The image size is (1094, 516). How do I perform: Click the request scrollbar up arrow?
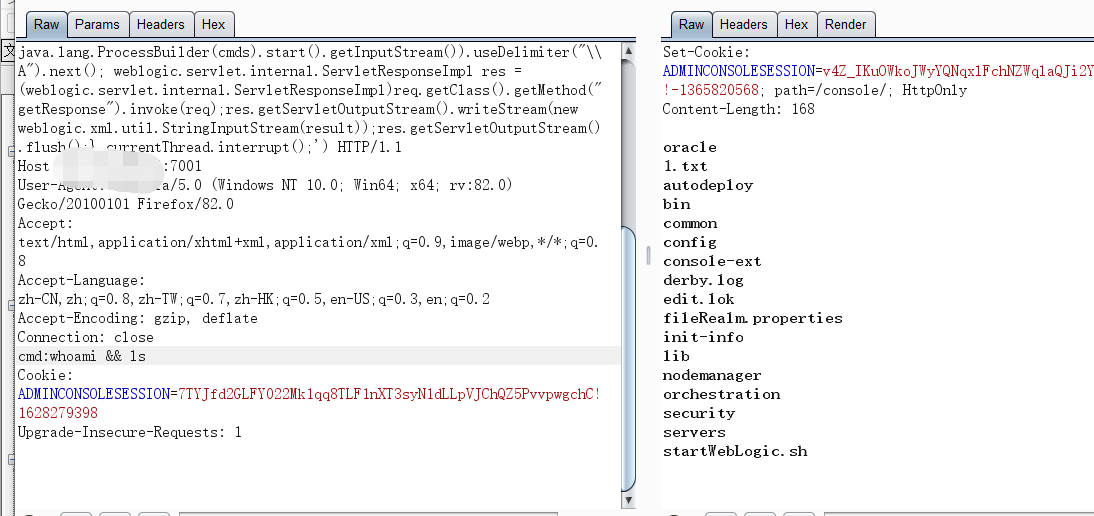[629, 50]
